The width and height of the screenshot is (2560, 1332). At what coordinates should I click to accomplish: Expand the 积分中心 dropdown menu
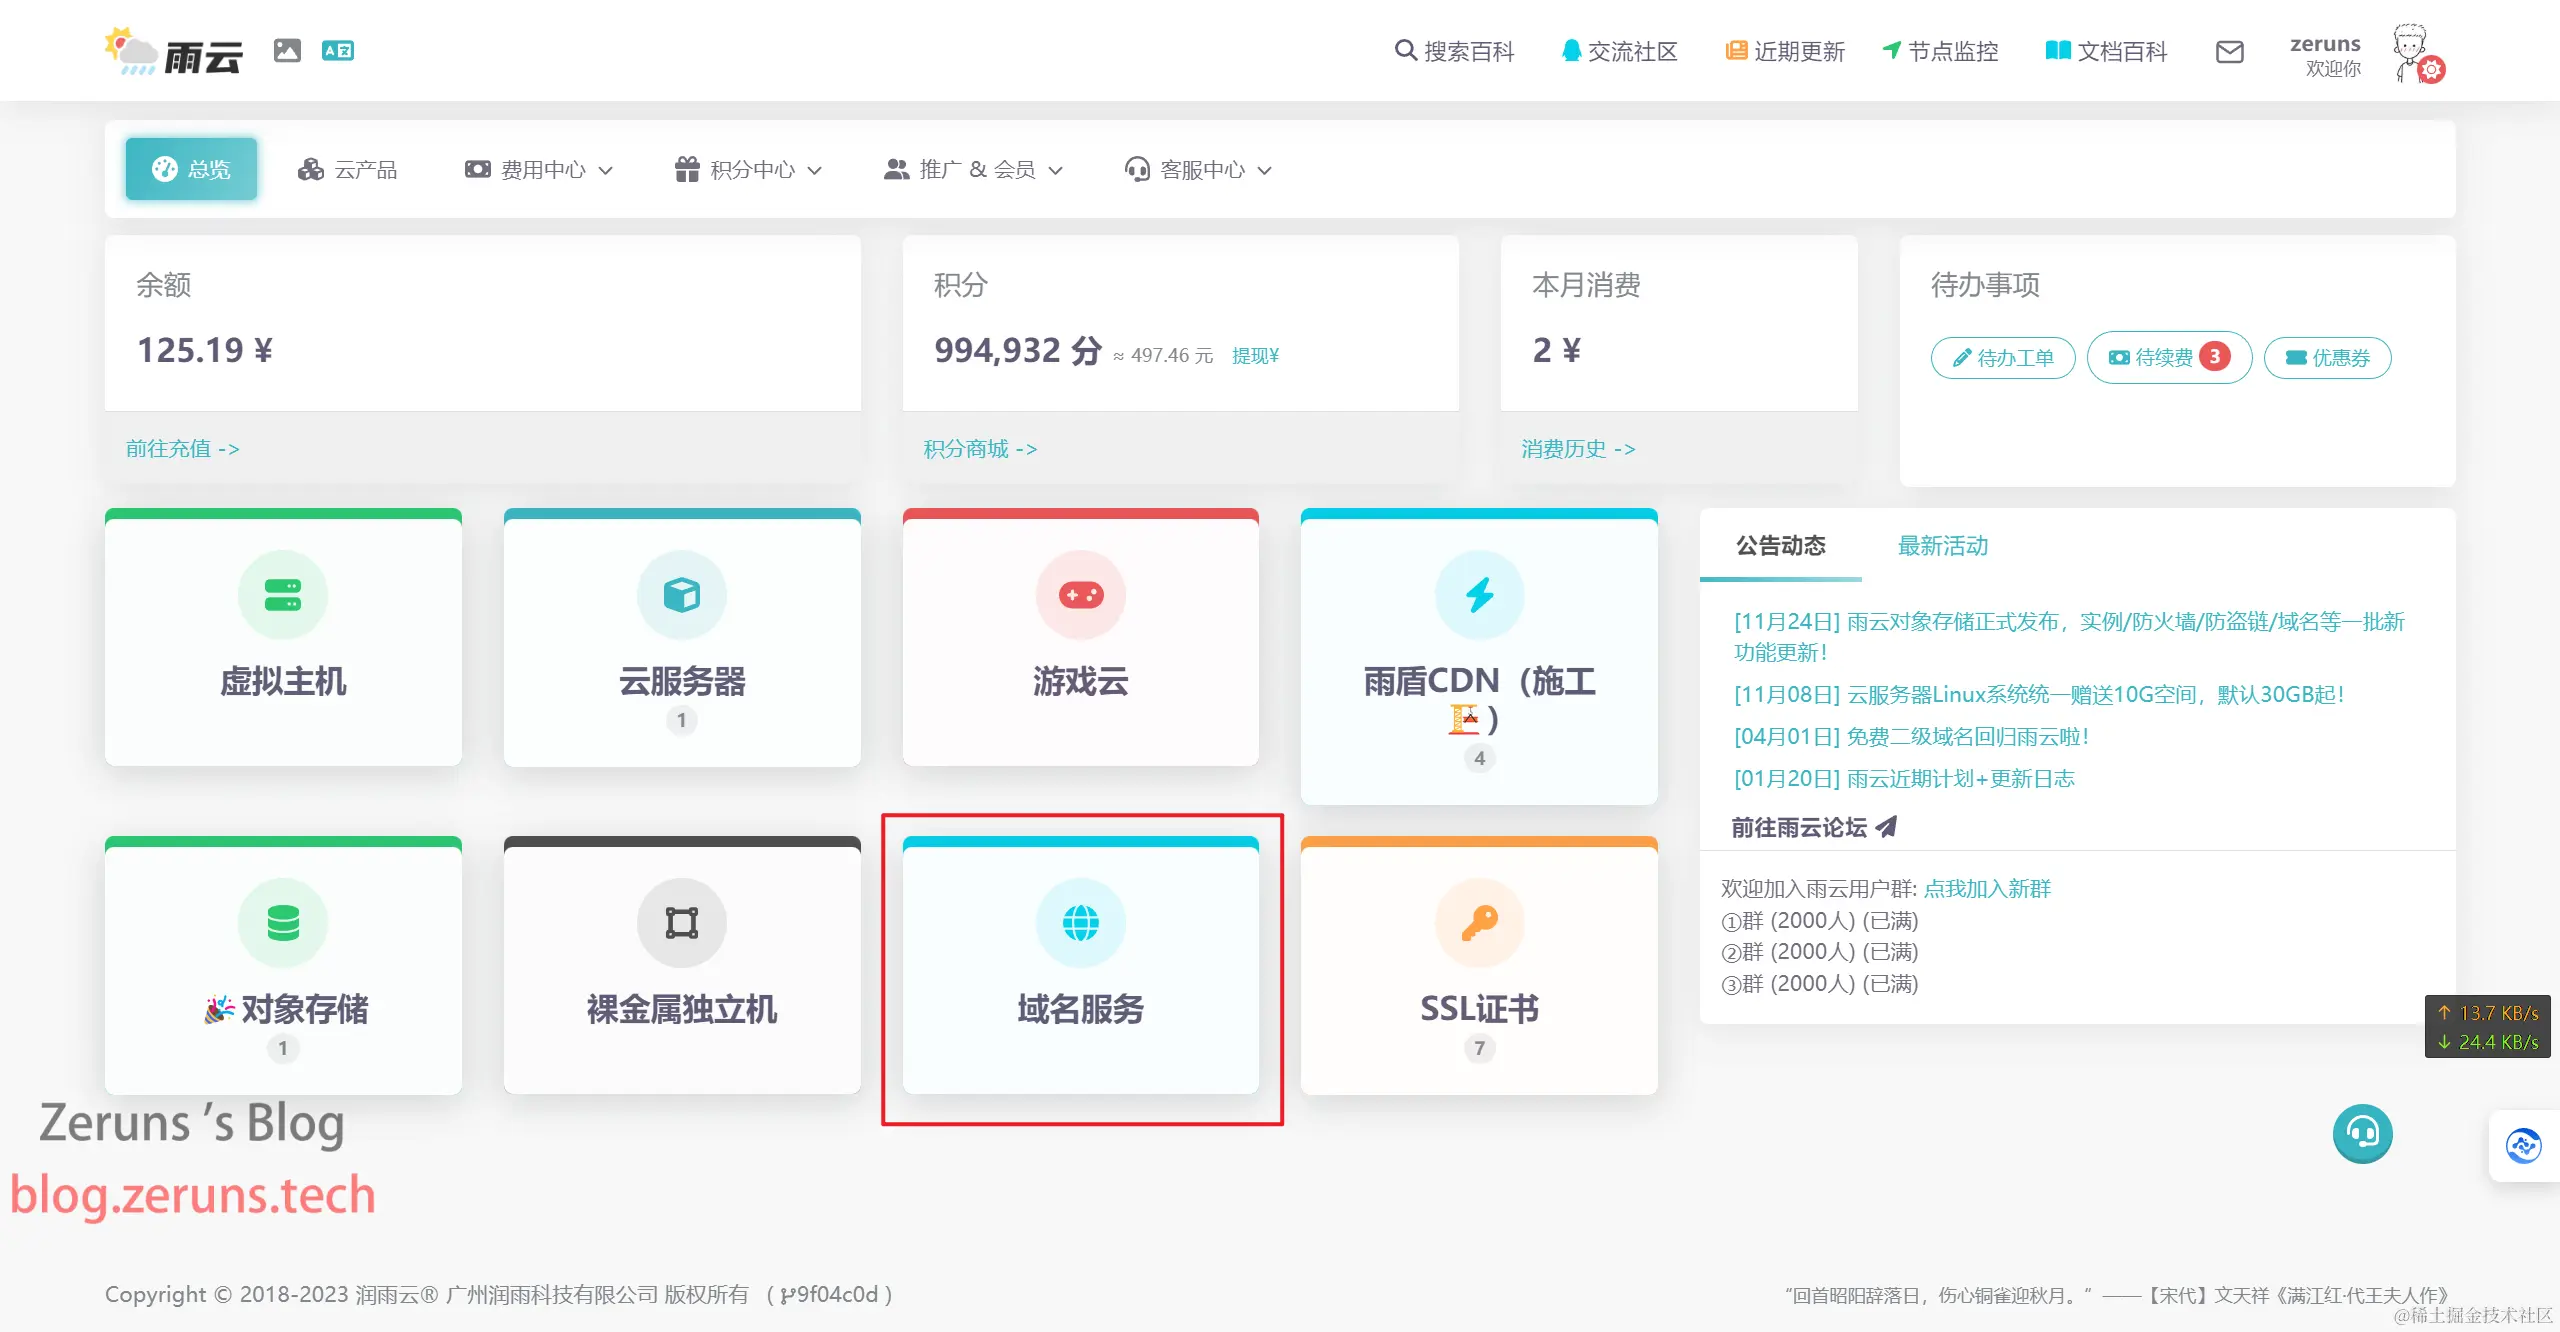click(x=749, y=170)
